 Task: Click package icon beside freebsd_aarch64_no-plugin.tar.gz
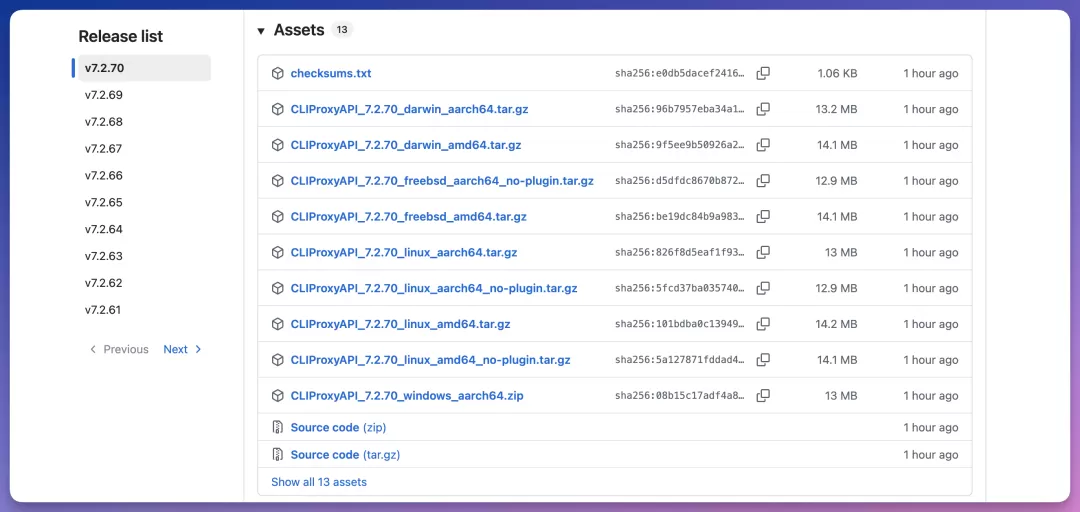point(278,181)
